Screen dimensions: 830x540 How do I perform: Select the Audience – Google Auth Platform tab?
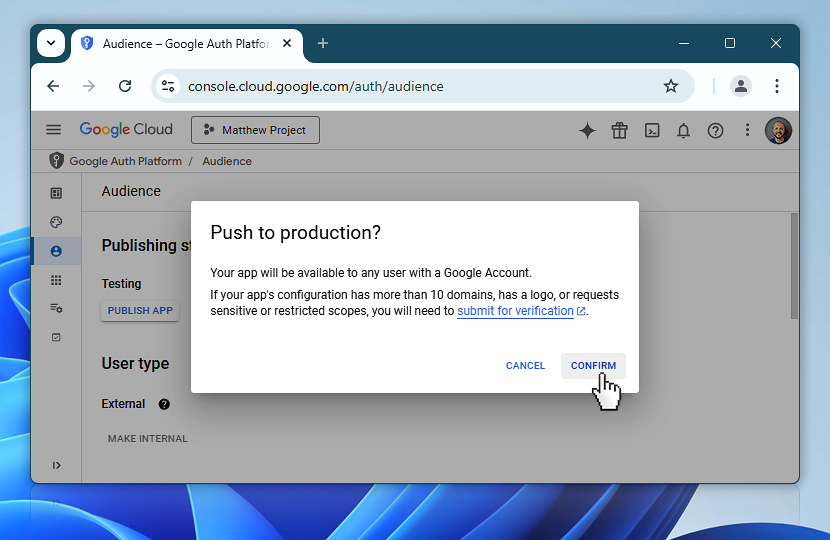point(186,44)
